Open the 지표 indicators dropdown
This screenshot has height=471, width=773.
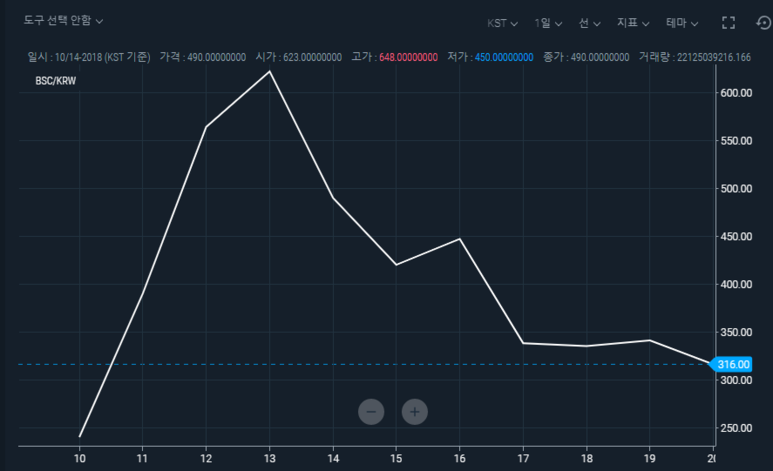click(x=633, y=23)
